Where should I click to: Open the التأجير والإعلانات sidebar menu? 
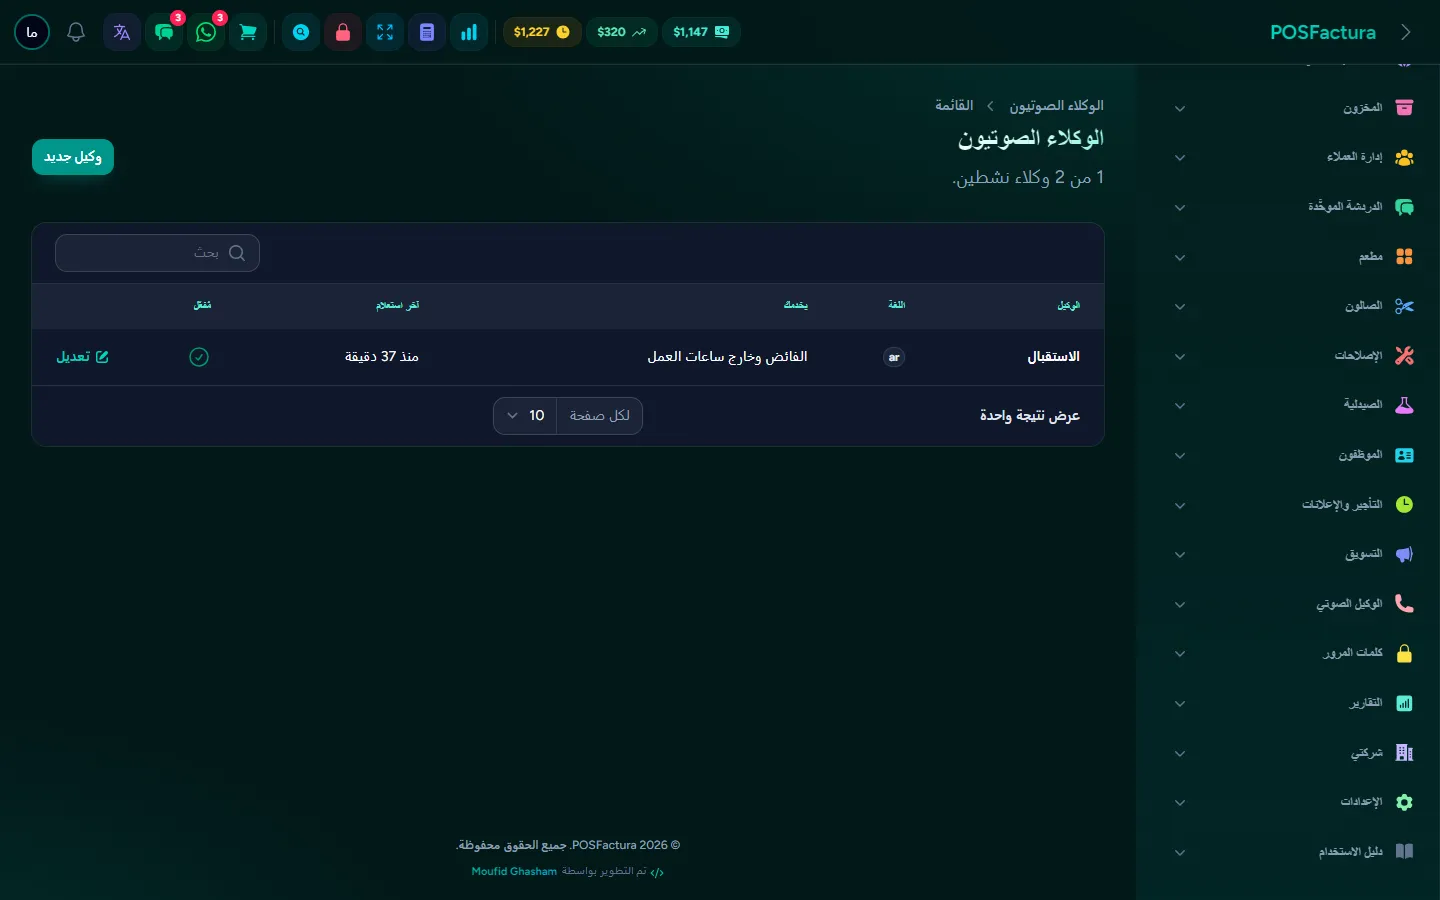tap(1296, 504)
